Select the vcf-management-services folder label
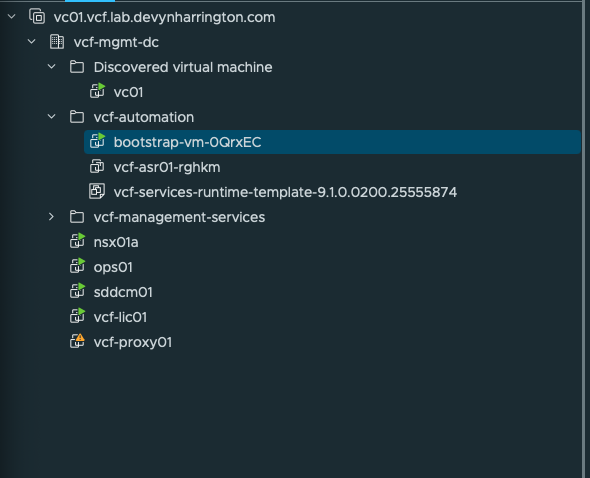Image resolution: width=590 pixels, height=478 pixels. (179, 217)
